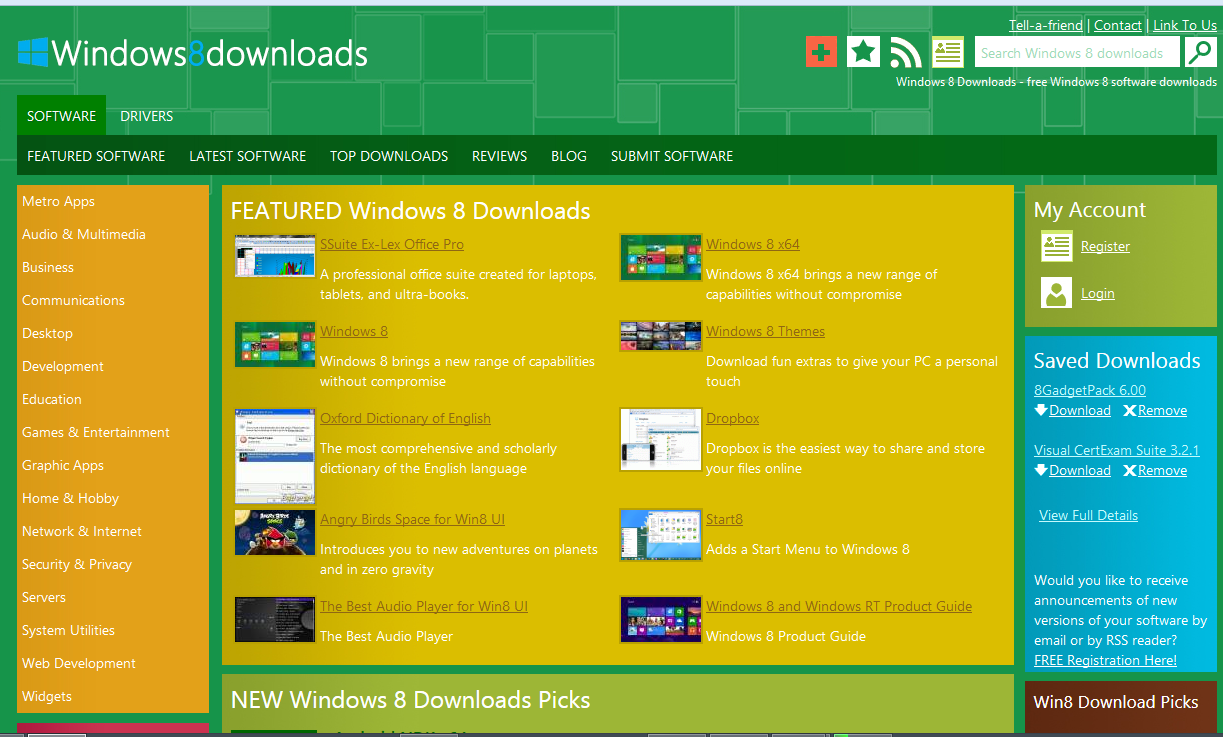Open Windows 8 x64 thumbnail image
The height and width of the screenshot is (737, 1223).
pos(660,257)
